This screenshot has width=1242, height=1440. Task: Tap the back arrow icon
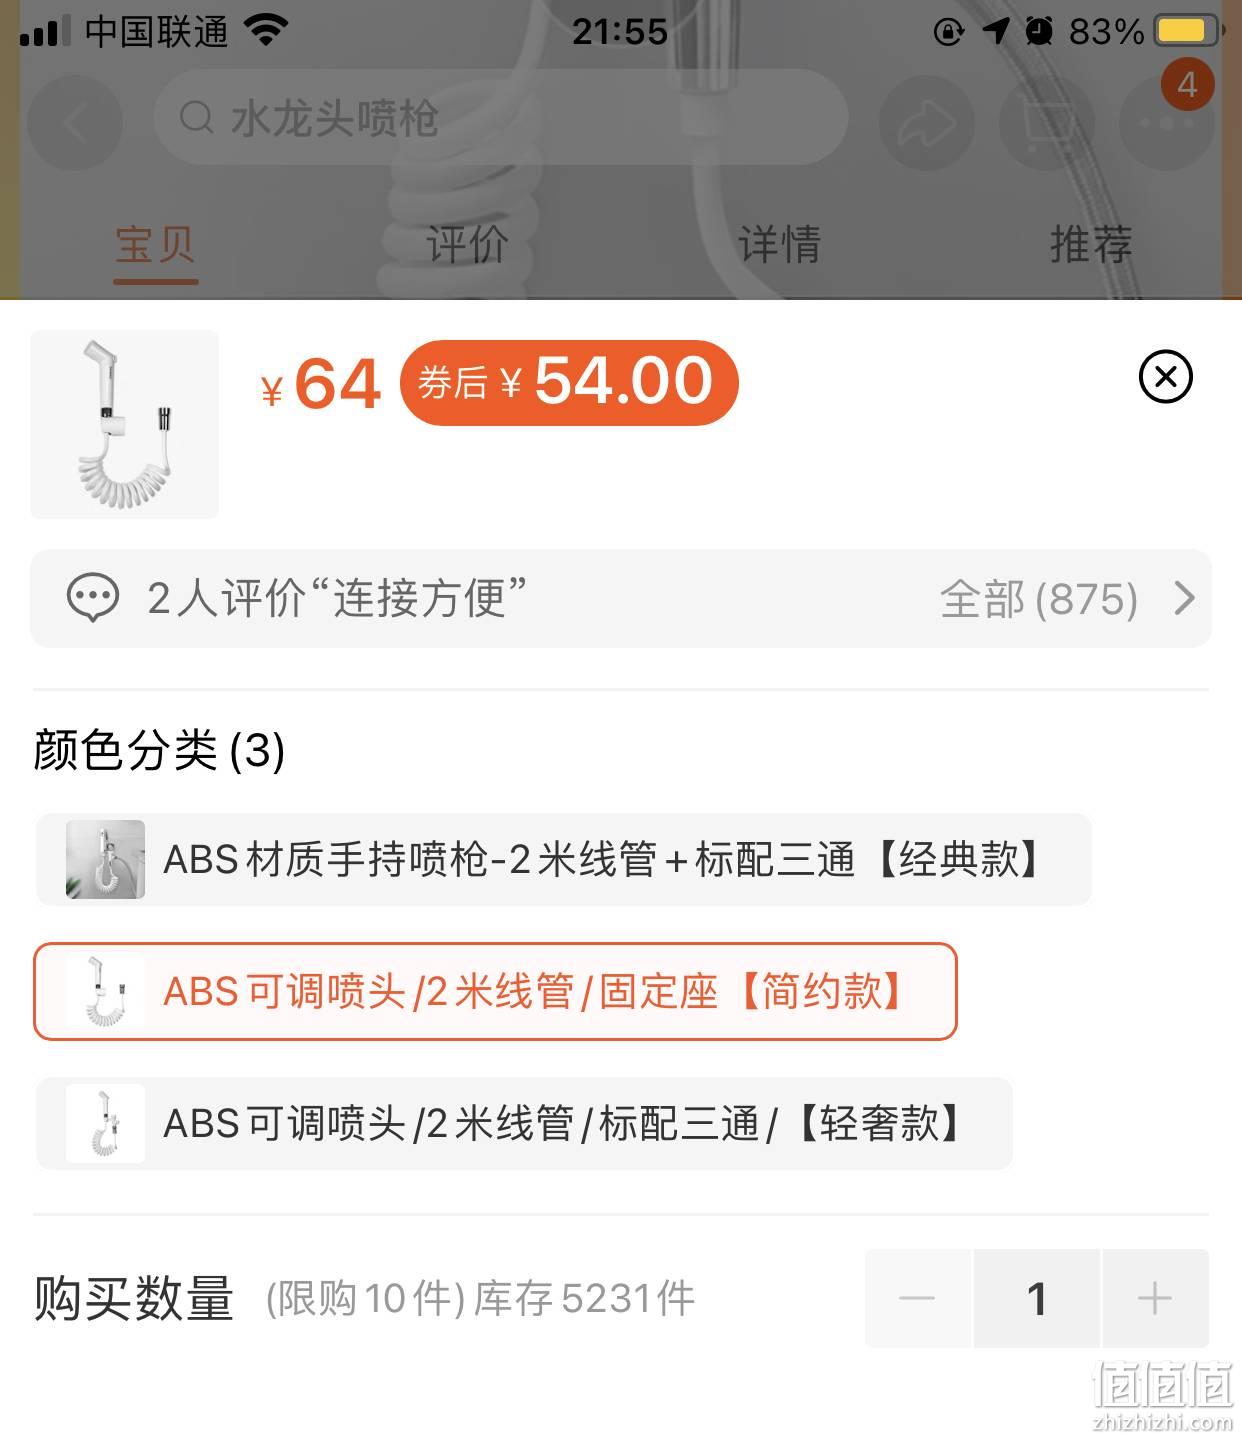[75, 122]
